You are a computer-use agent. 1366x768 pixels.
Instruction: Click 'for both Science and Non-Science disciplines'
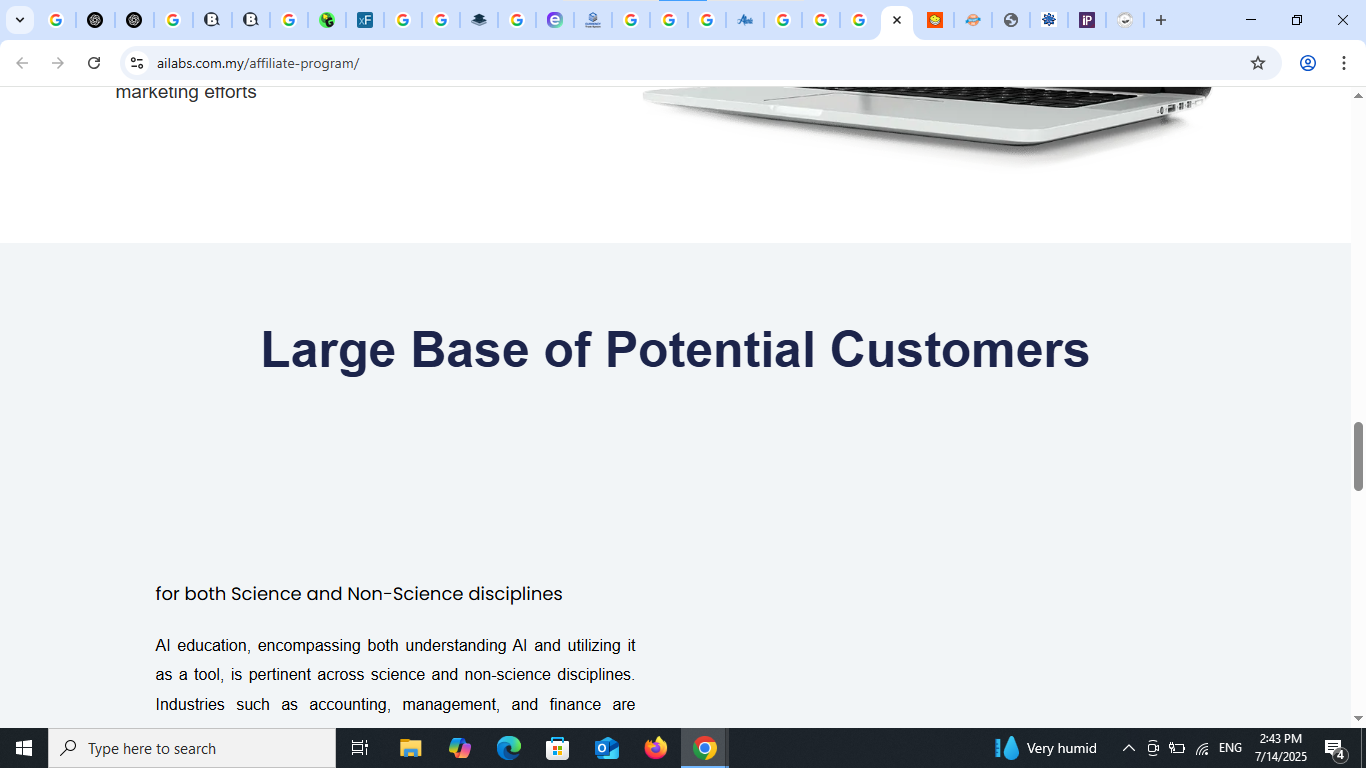tap(359, 594)
